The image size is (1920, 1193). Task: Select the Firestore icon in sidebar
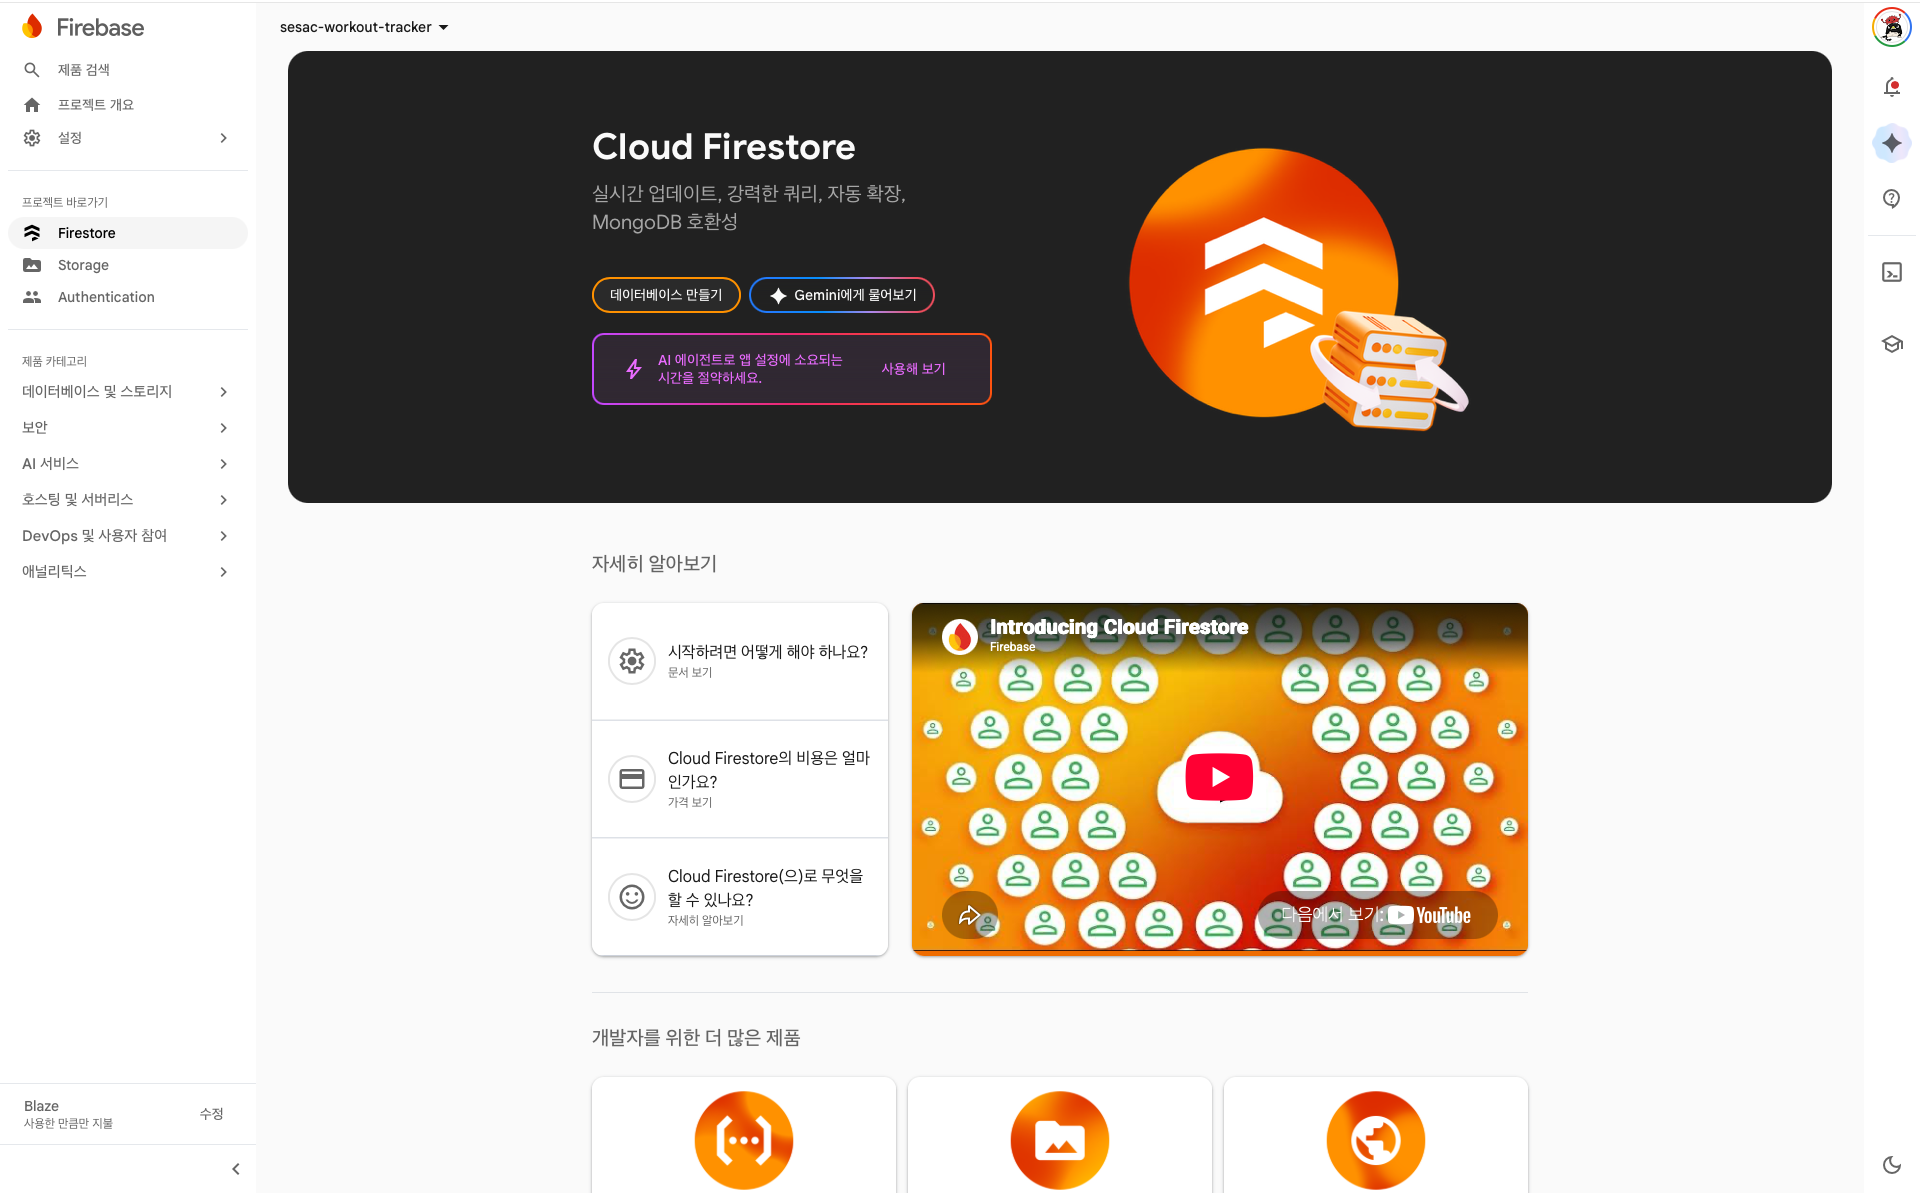(x=32, y=233)
